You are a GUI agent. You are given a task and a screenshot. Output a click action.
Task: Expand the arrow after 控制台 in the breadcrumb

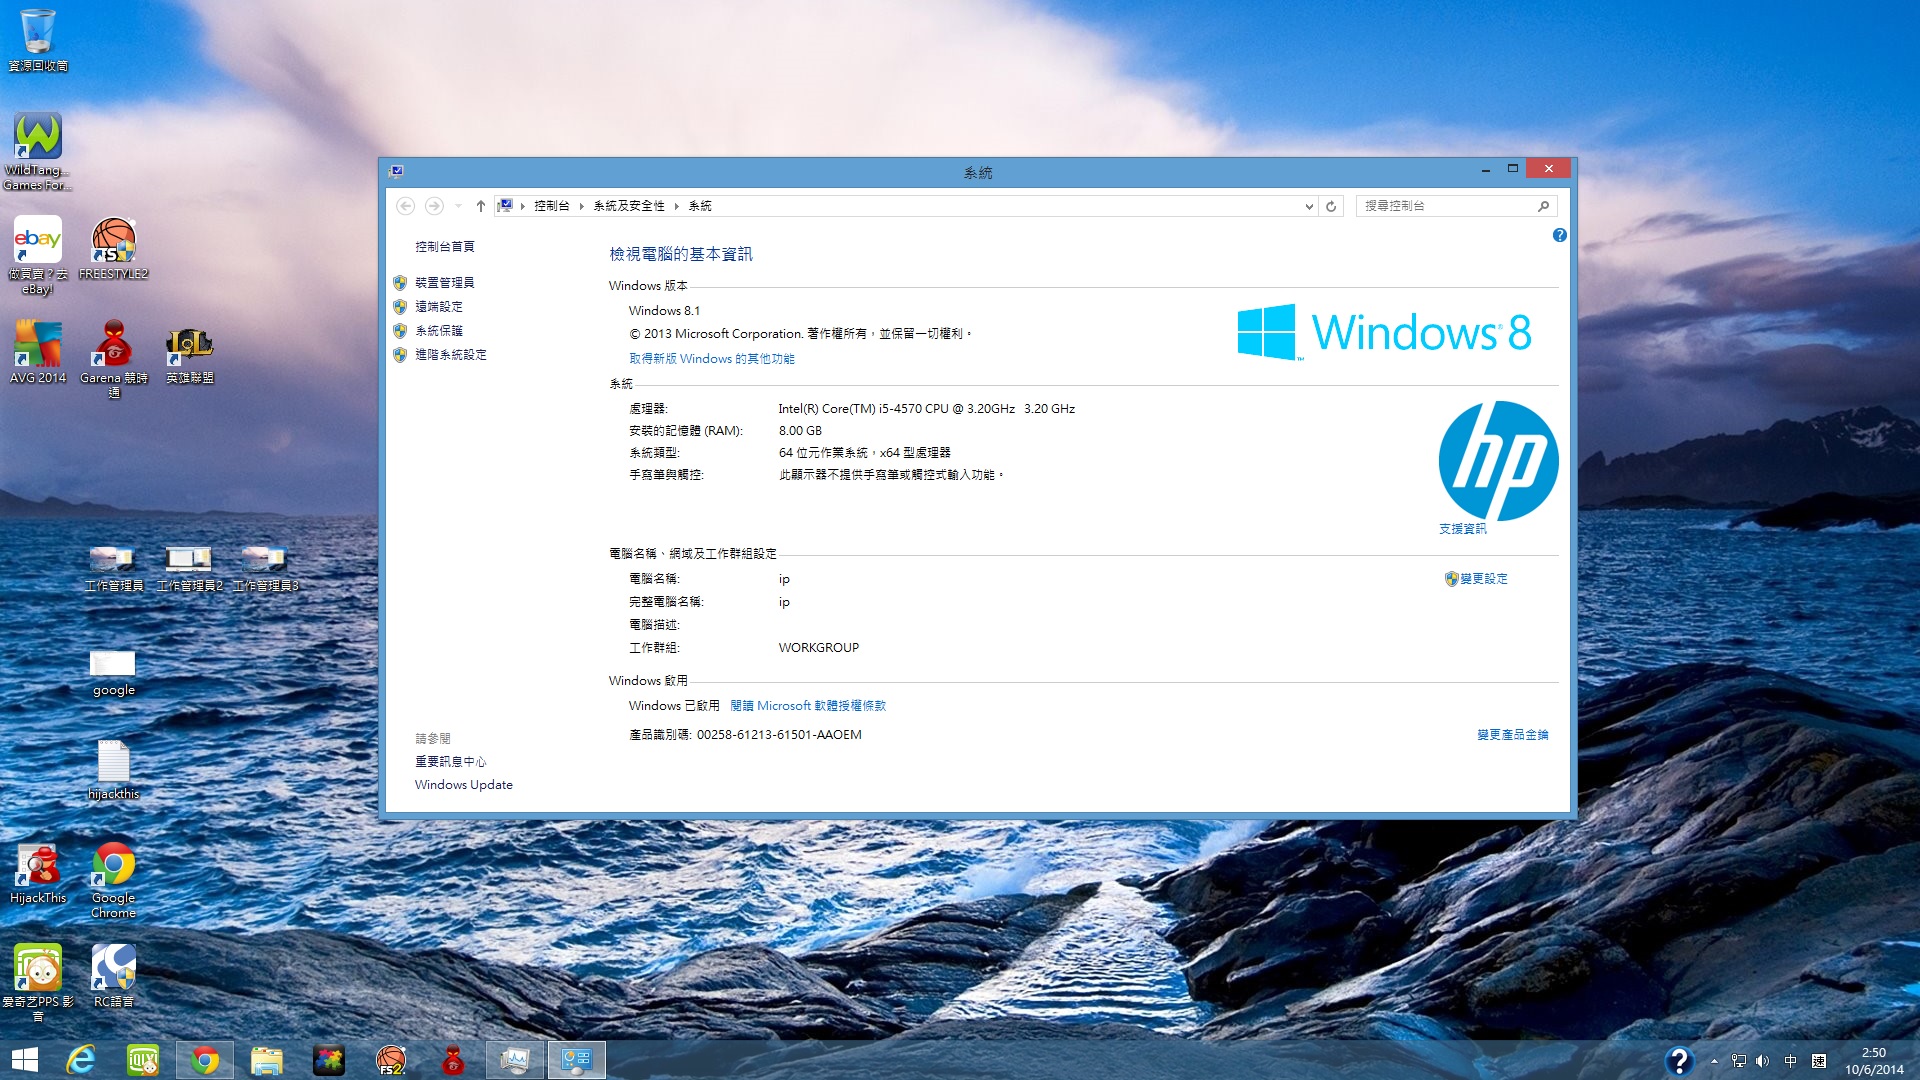pyautogui.click(x=581, y=206)
